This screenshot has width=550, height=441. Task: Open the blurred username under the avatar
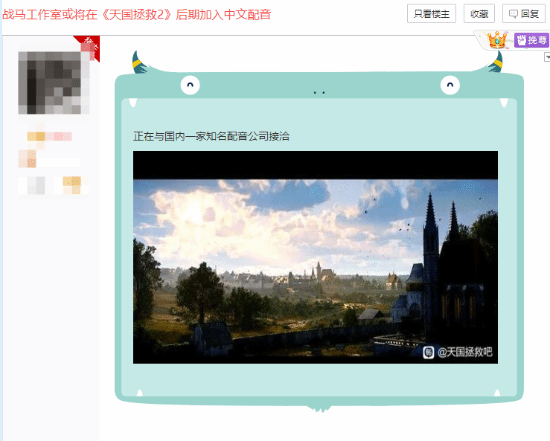49,136
